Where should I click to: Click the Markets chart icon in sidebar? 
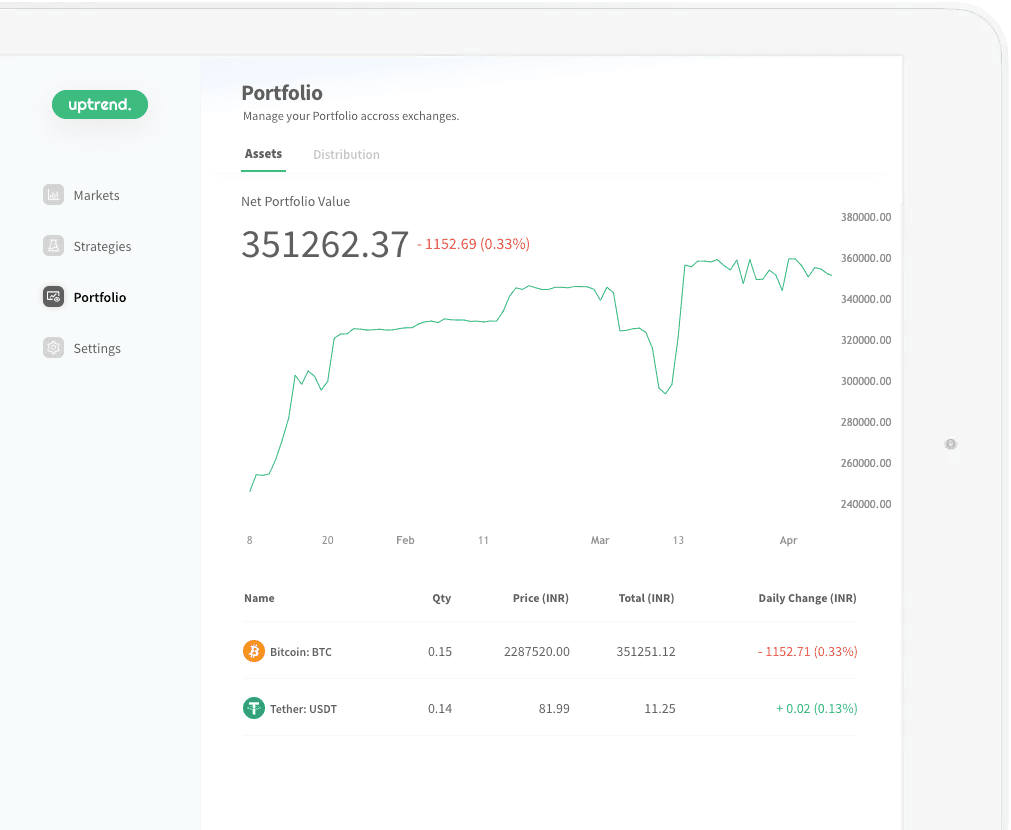53,195
